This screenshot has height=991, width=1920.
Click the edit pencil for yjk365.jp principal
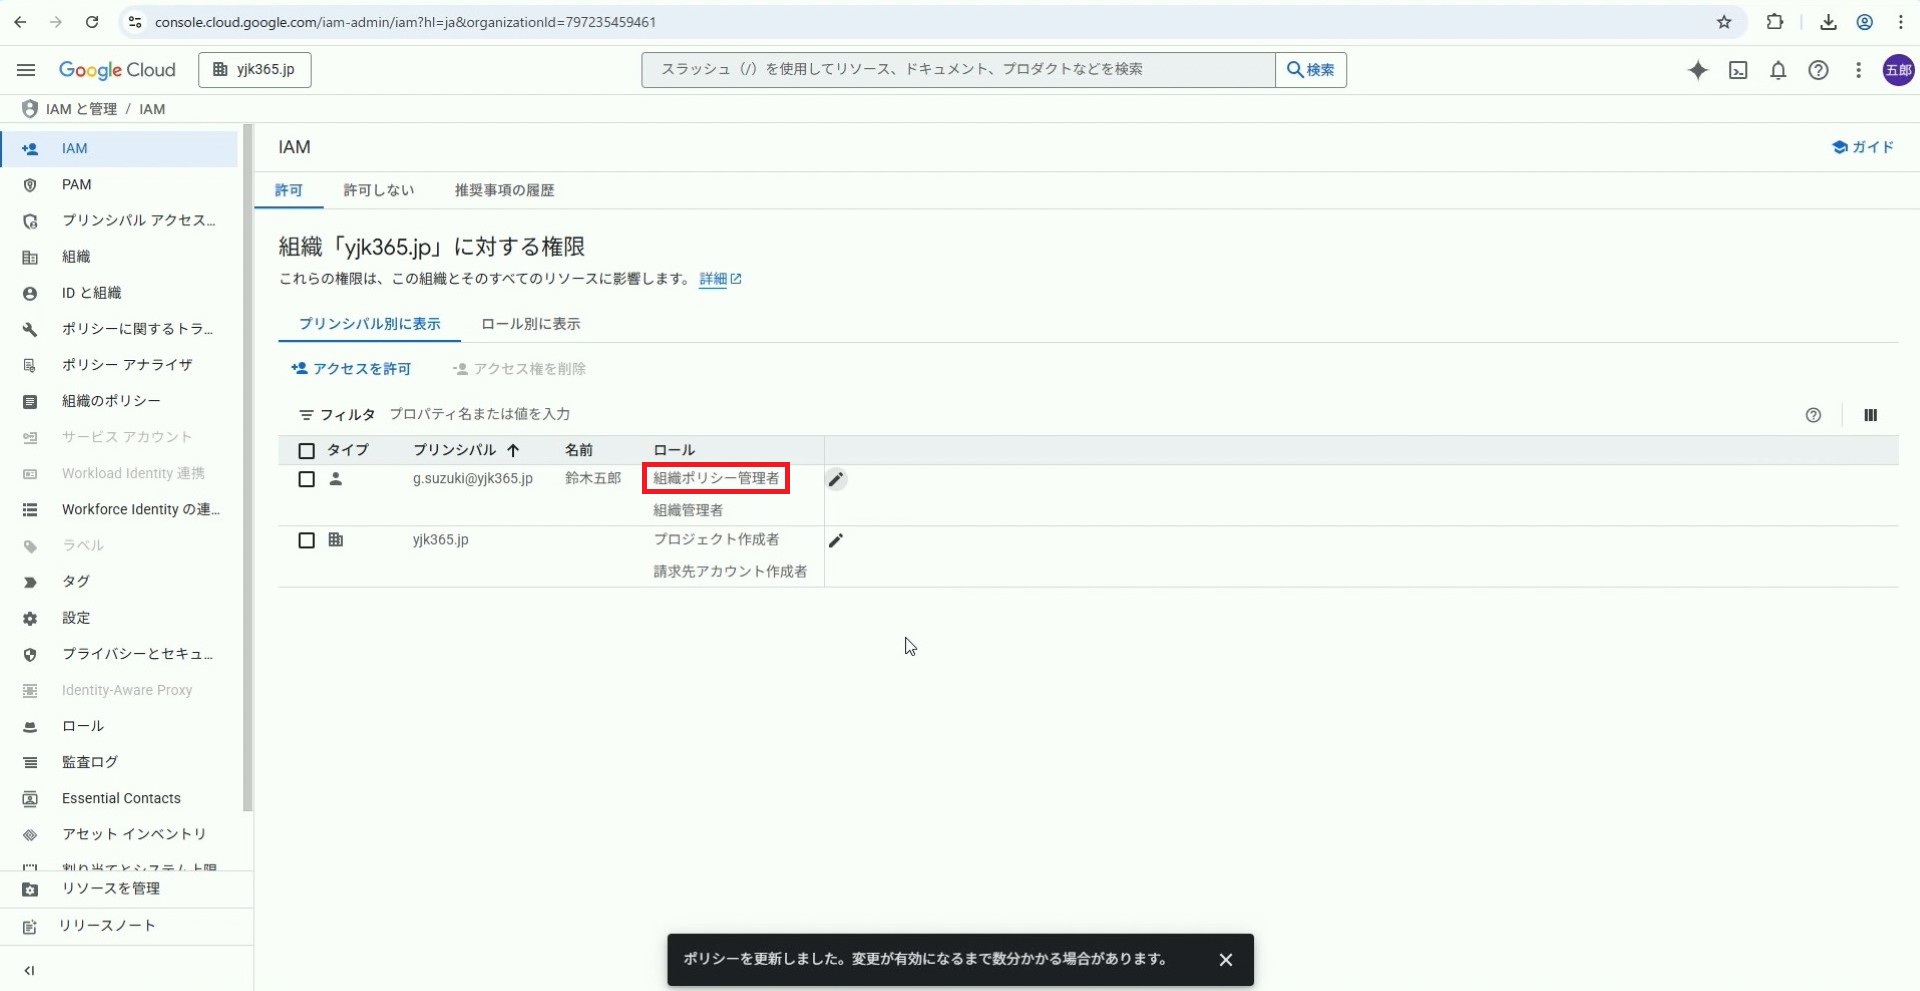coord(836,541)
